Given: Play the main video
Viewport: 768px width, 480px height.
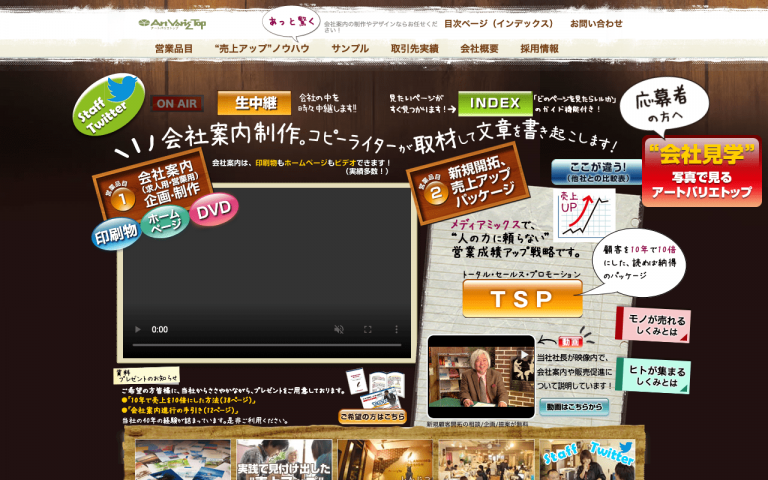Looking at the screenshot, I should tap(138, 329).
